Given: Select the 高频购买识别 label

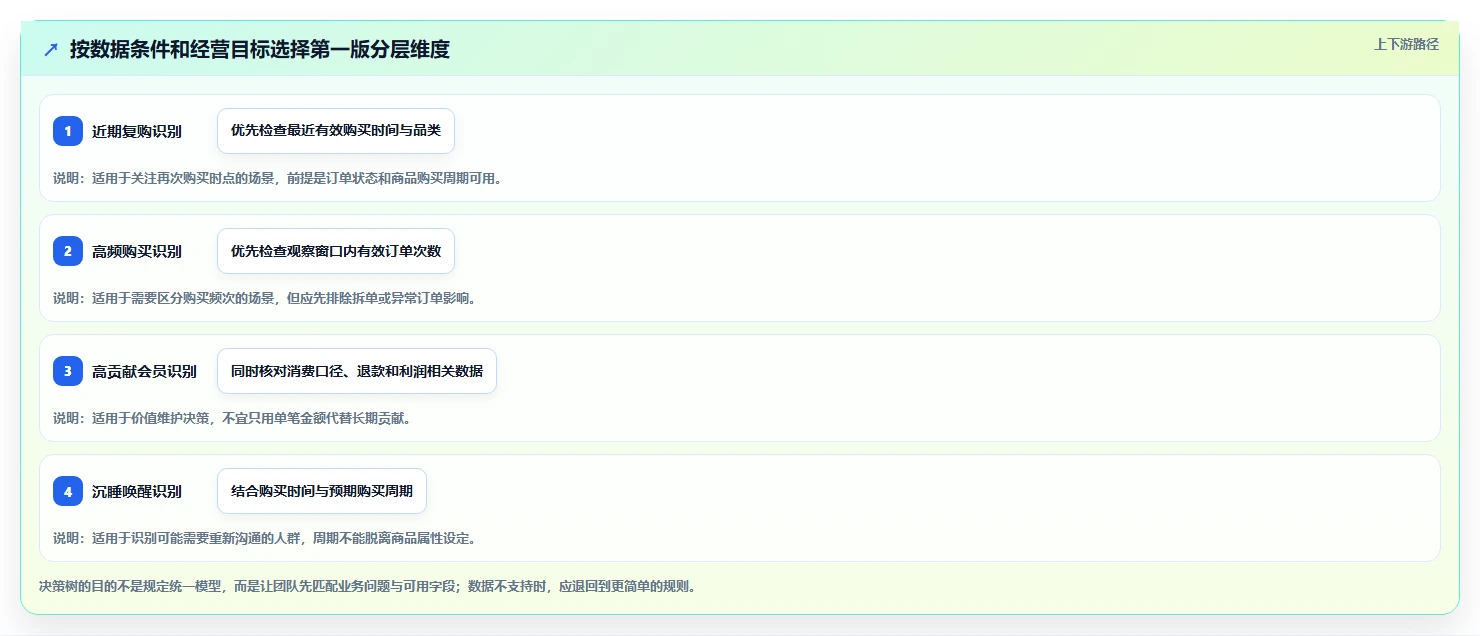Looking at the screenshot, I should pyautogui.click(x=137, y=252).
